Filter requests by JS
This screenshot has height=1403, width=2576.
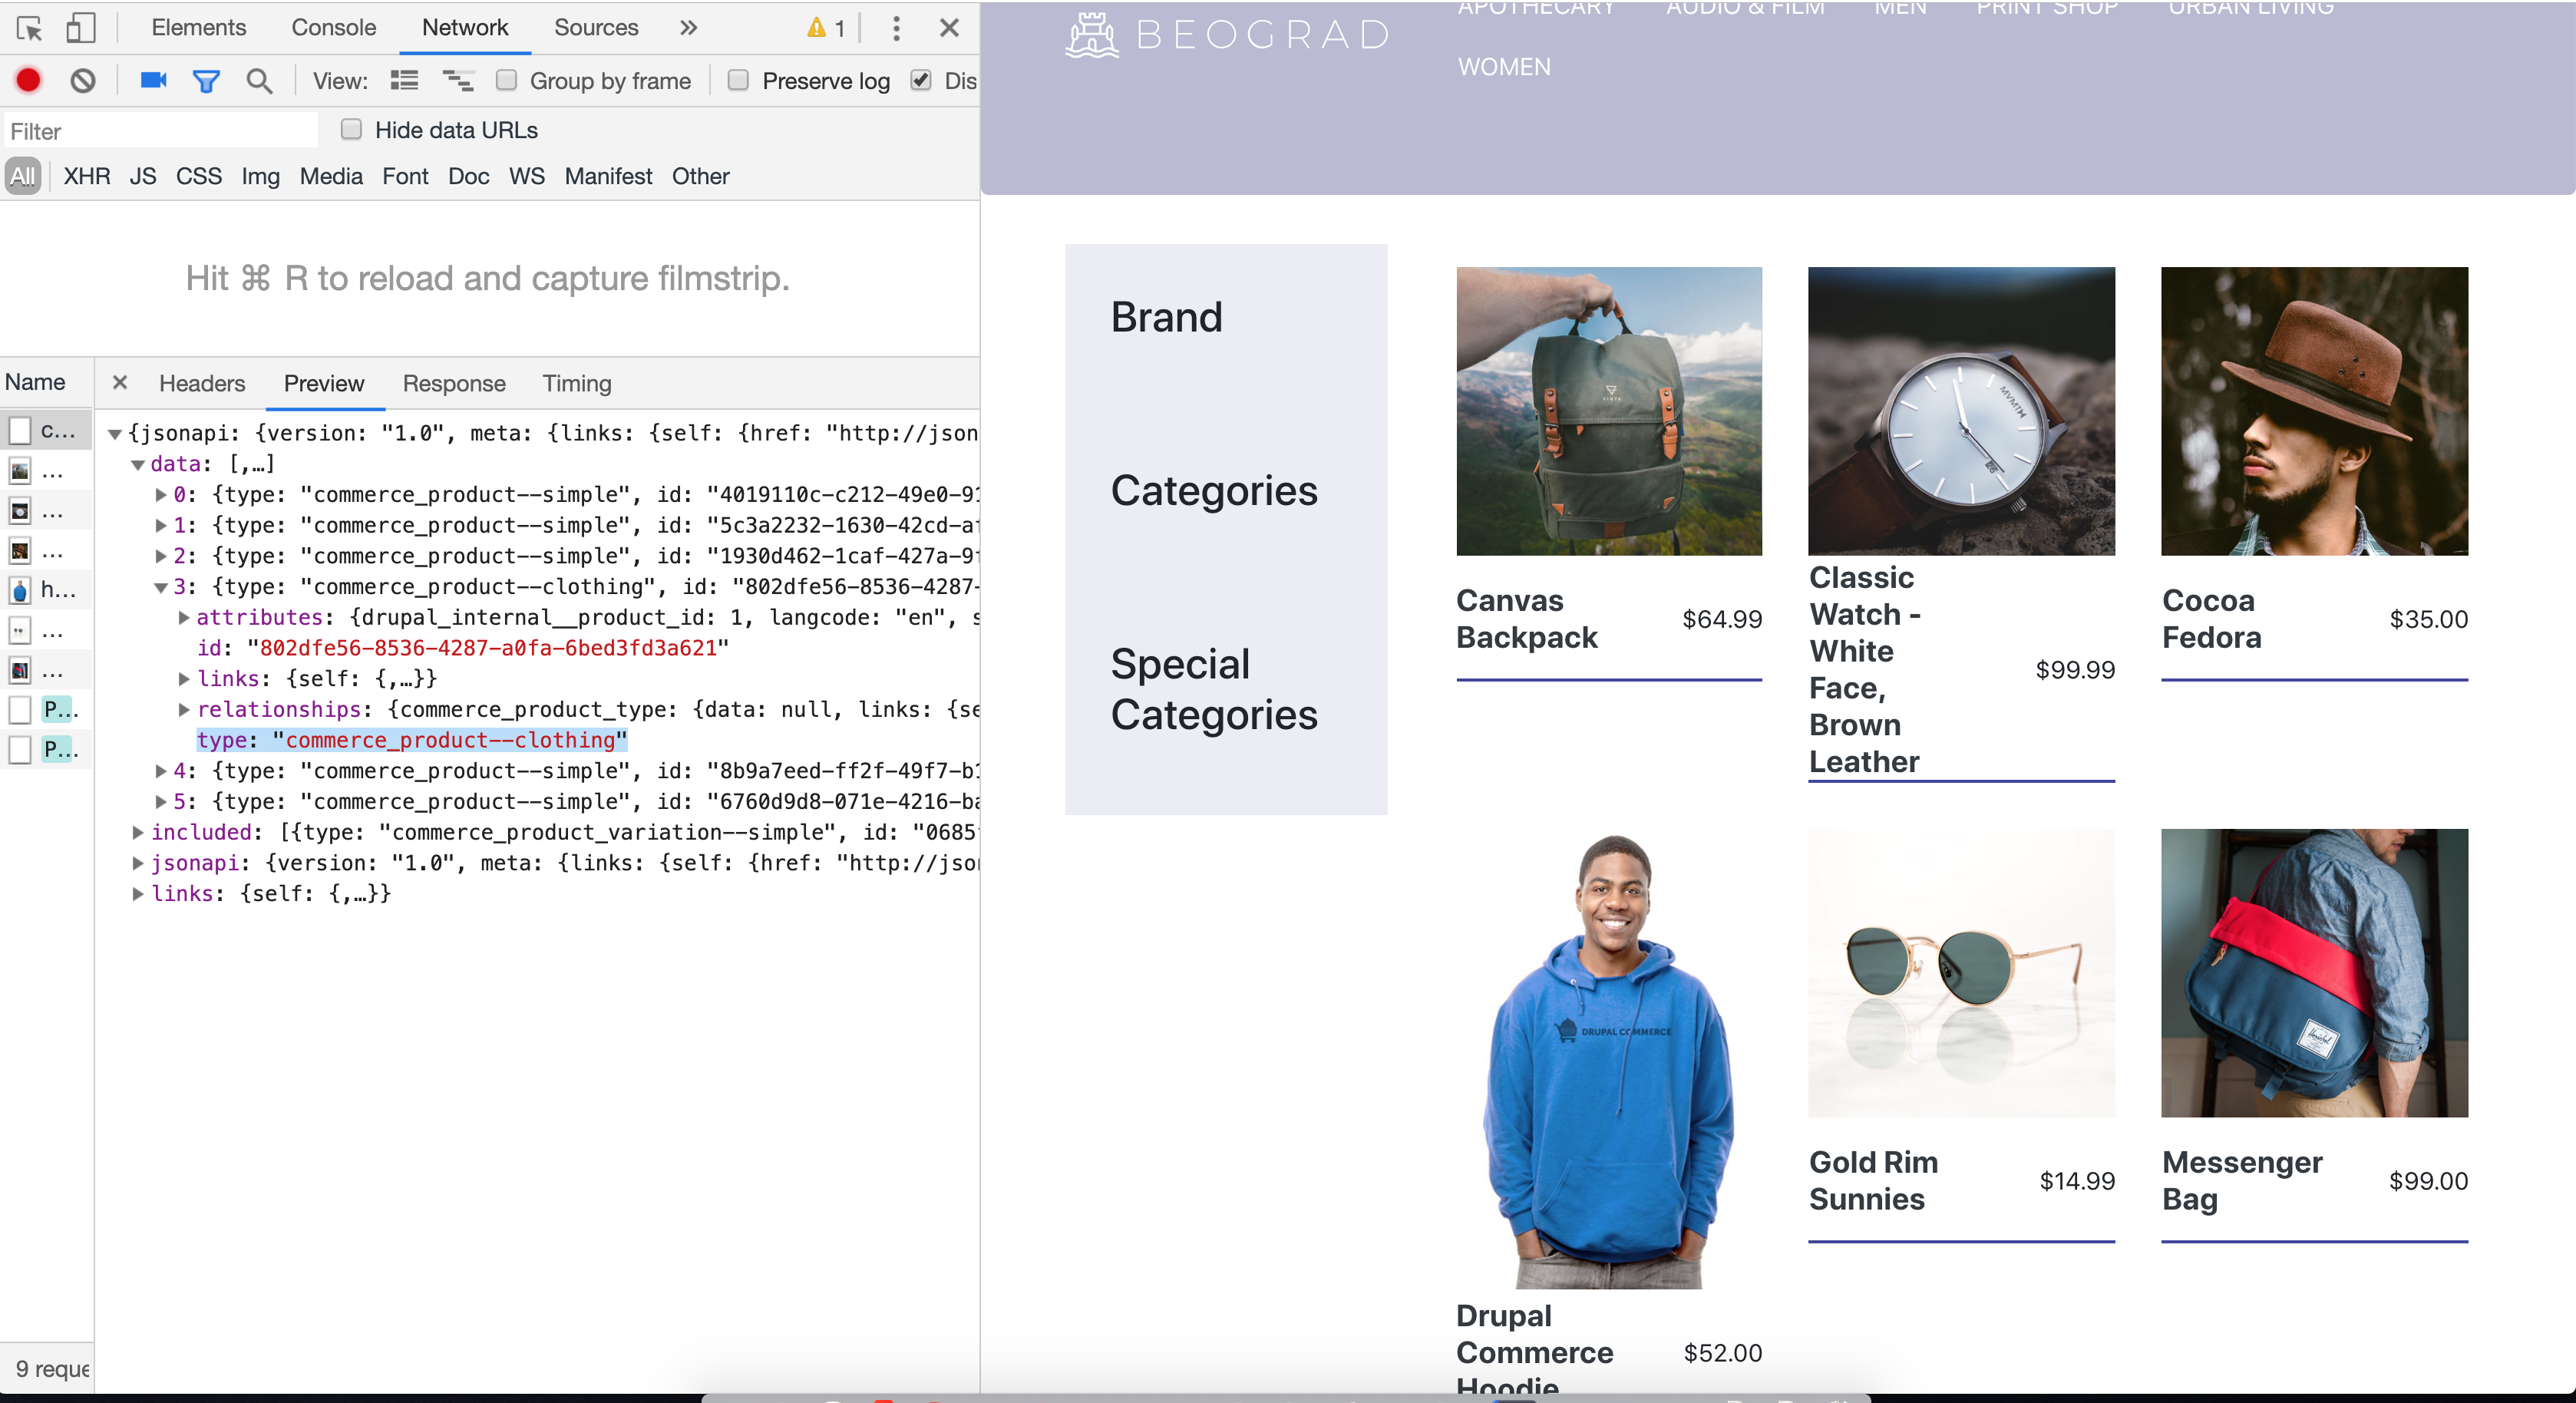[x=143, y=176]
